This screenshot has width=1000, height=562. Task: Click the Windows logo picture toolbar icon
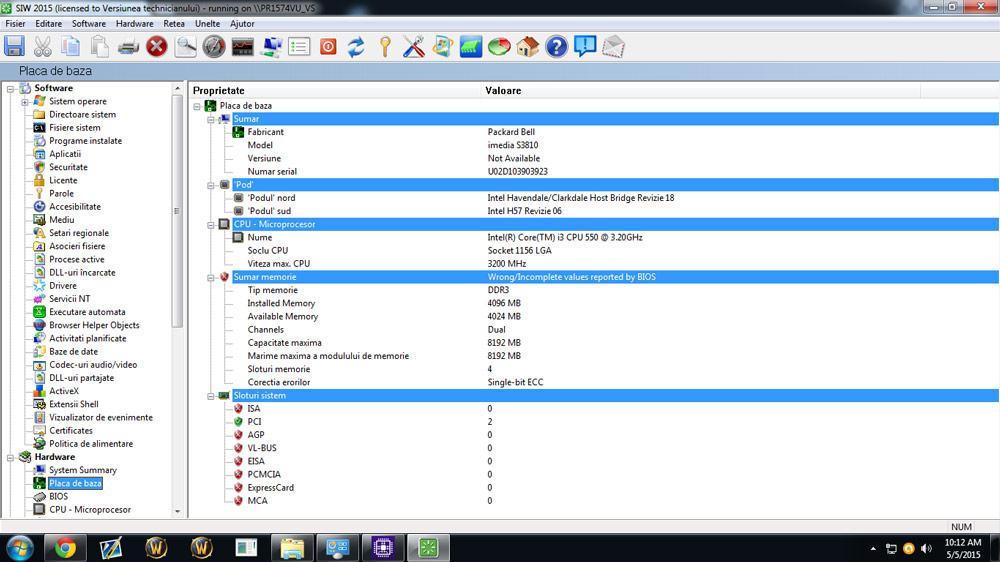coord(442,47)
